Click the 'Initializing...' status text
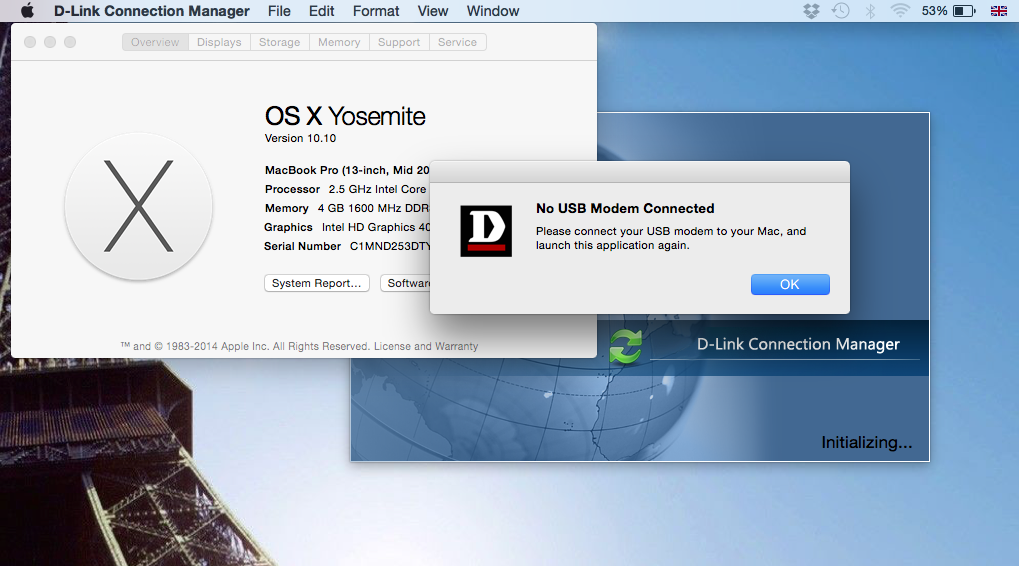Image resolution: width=1019 pixels, height=566 pixels. (867, 443)
